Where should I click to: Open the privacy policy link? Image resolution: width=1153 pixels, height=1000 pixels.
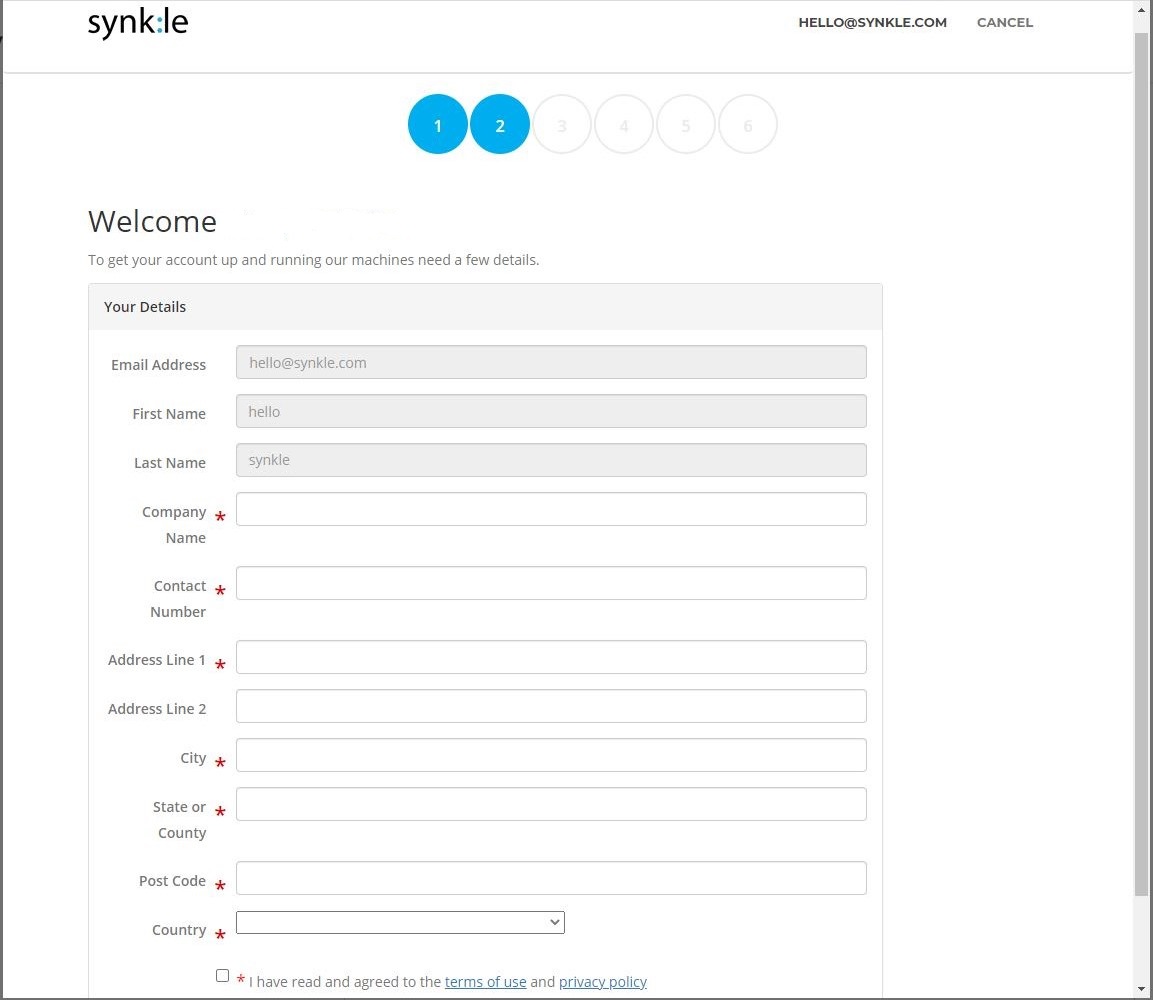(x=602, y=982)
